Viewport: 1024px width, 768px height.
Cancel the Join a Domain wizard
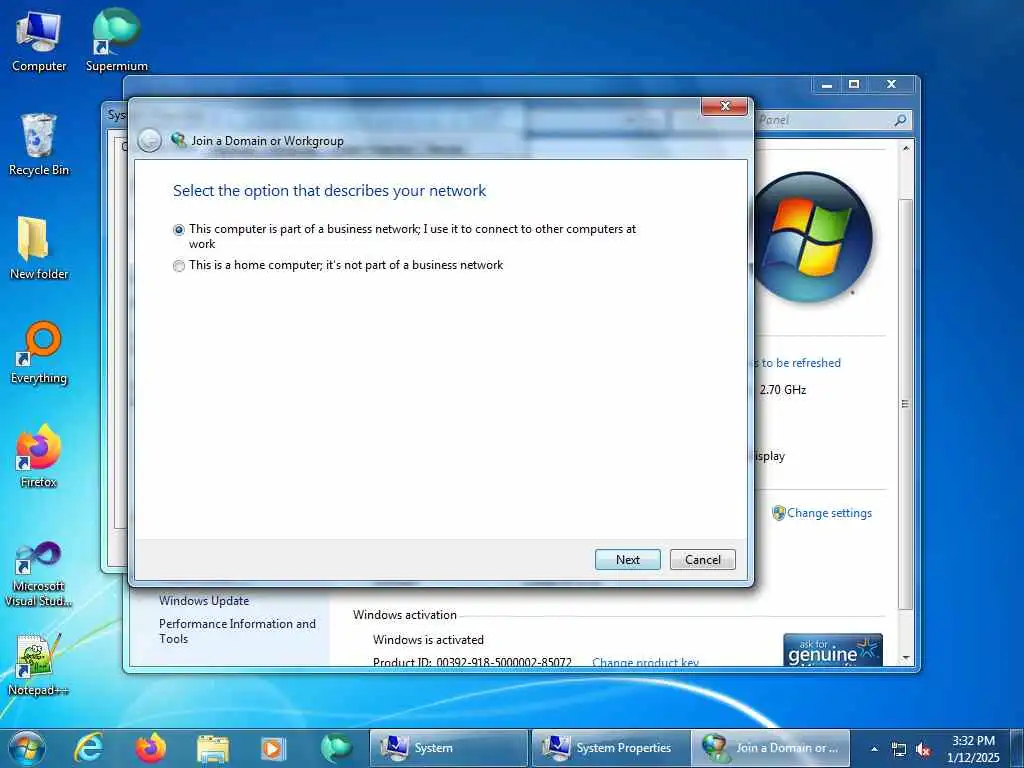tap(703, 560)
